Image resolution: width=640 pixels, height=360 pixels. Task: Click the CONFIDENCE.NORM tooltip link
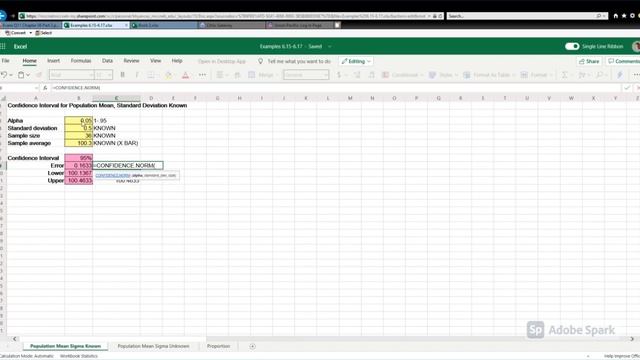[x=113, y=176]
